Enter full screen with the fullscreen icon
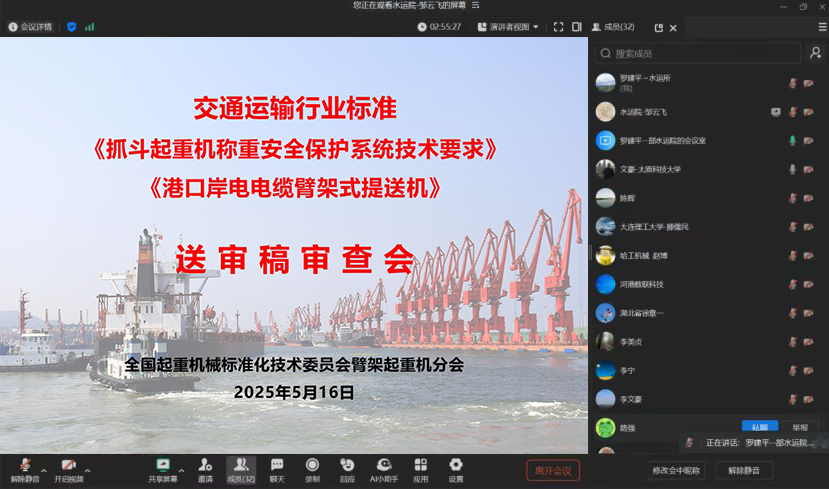 point(558,27)
